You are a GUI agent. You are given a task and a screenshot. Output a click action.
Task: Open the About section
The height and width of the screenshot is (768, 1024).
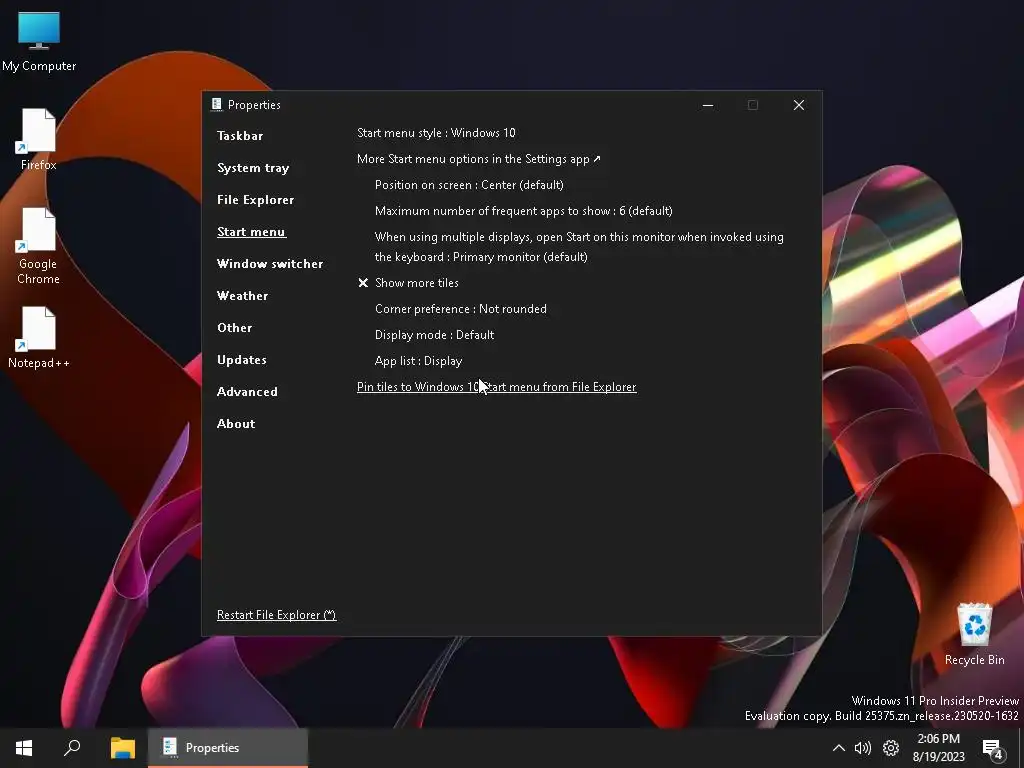click(x=236, y=424)
